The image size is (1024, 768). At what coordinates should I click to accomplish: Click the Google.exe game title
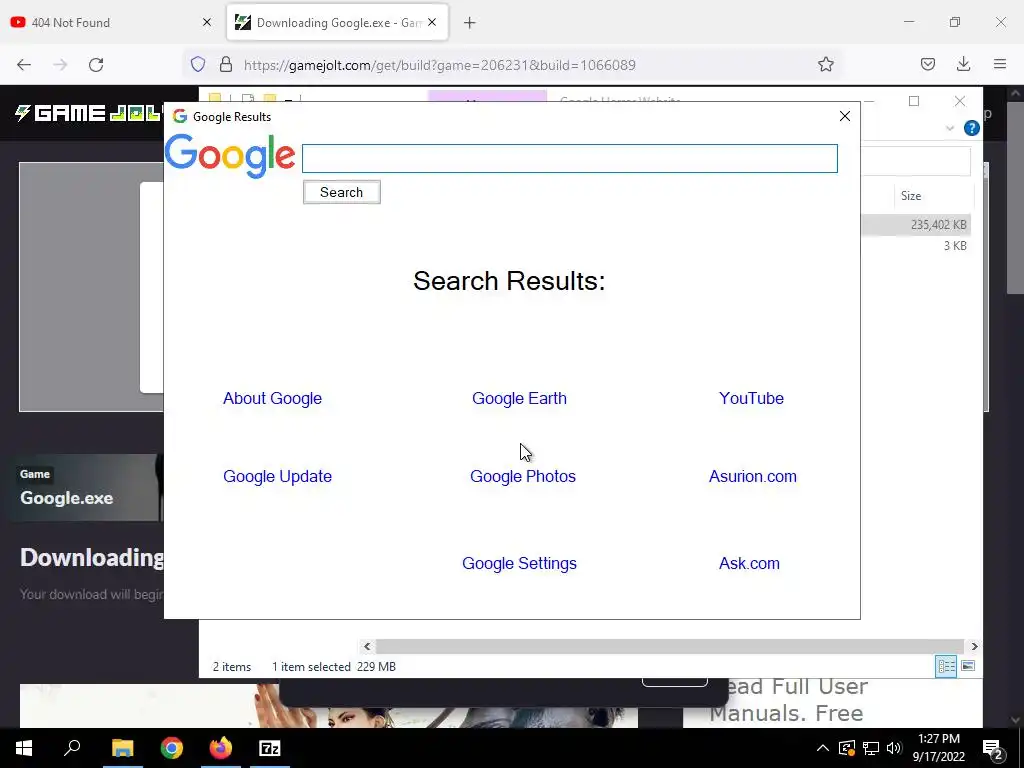coord(67,498)
